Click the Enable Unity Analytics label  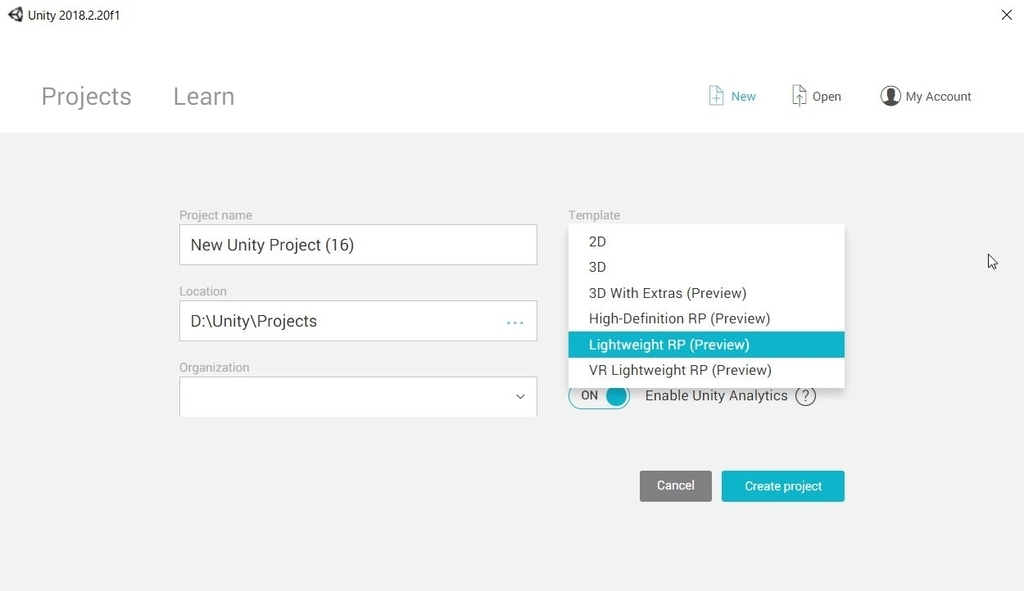(x=716, y=396)
